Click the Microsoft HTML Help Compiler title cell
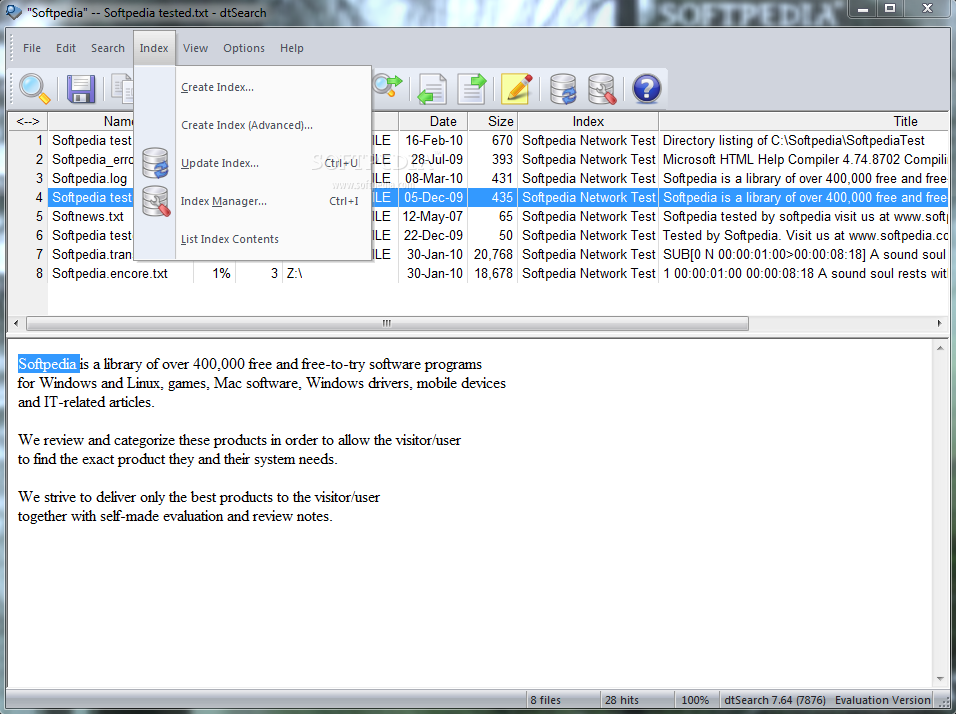Viewport: 956px width, 714px height. 805,159
